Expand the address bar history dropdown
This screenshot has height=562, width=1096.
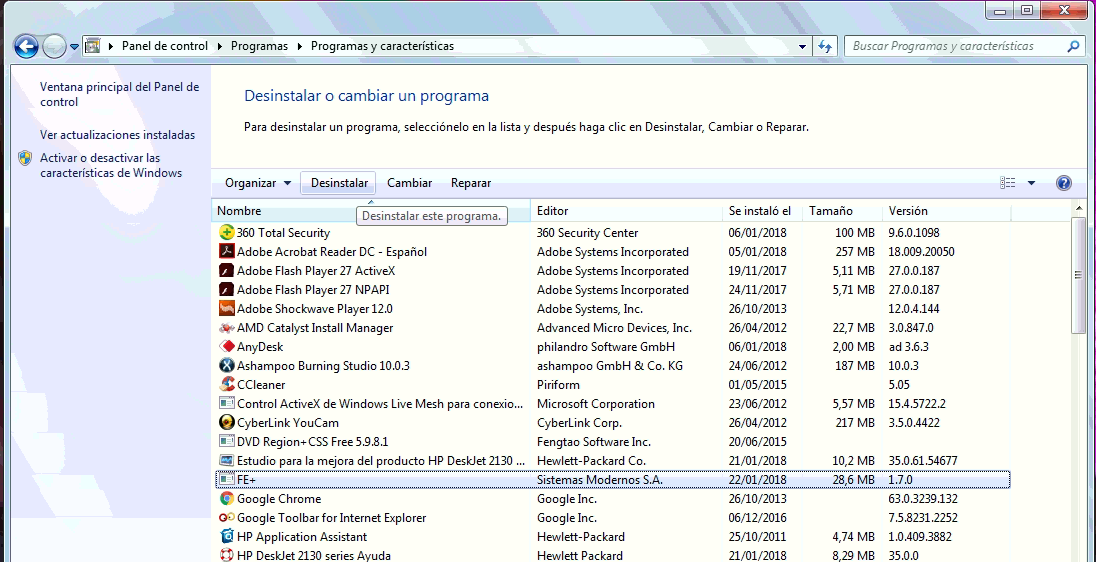pos(802,46)
